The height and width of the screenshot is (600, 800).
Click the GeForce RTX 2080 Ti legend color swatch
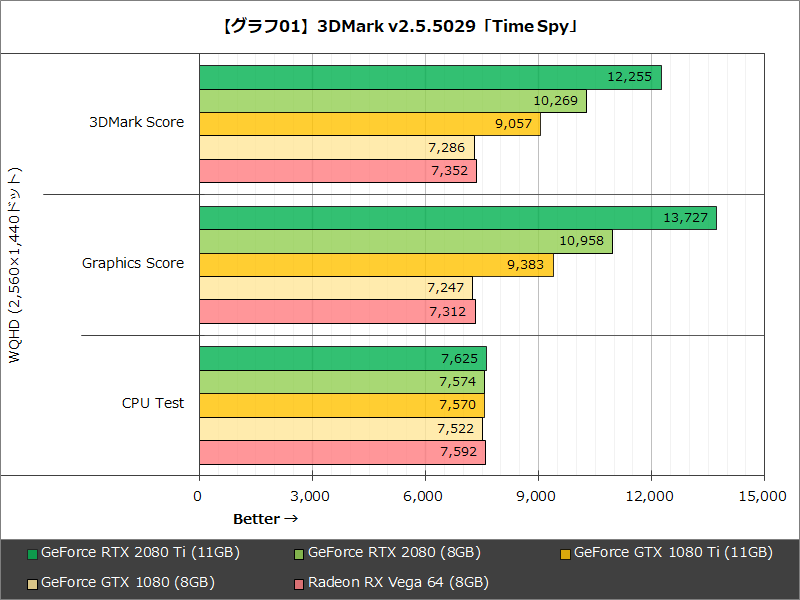point(34,552)
